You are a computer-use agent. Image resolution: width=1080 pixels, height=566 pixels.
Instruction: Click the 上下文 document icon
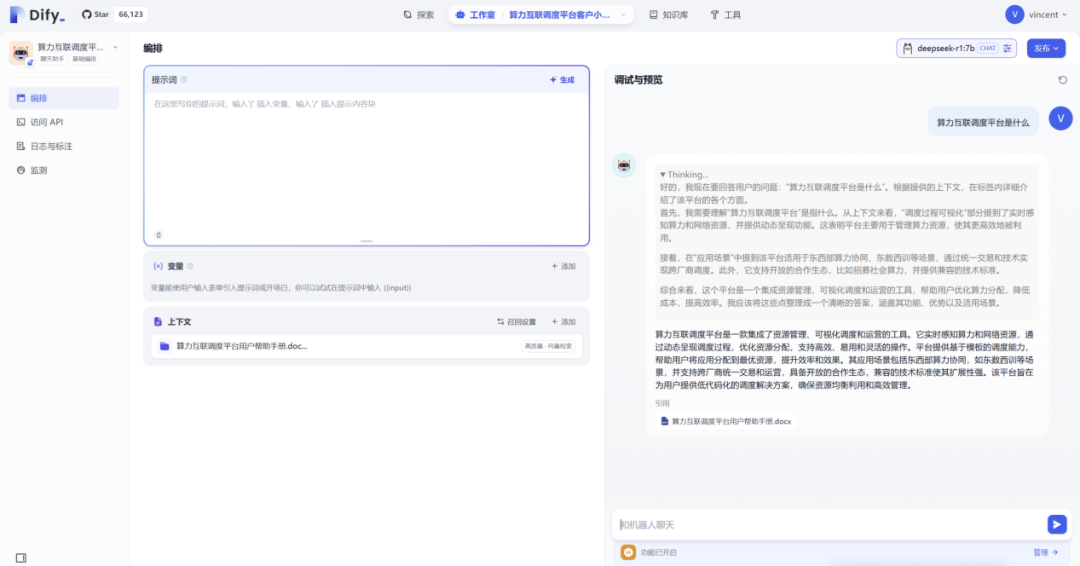pos(158,322)
